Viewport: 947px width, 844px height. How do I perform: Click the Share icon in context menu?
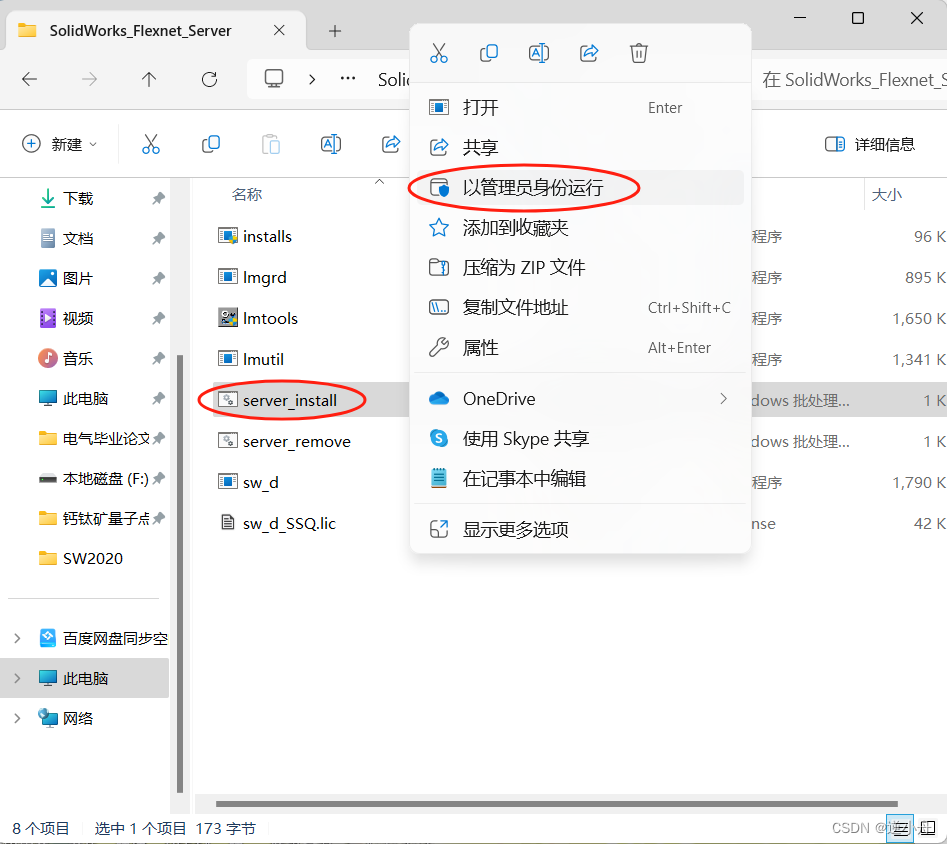(x=589, y=53)
